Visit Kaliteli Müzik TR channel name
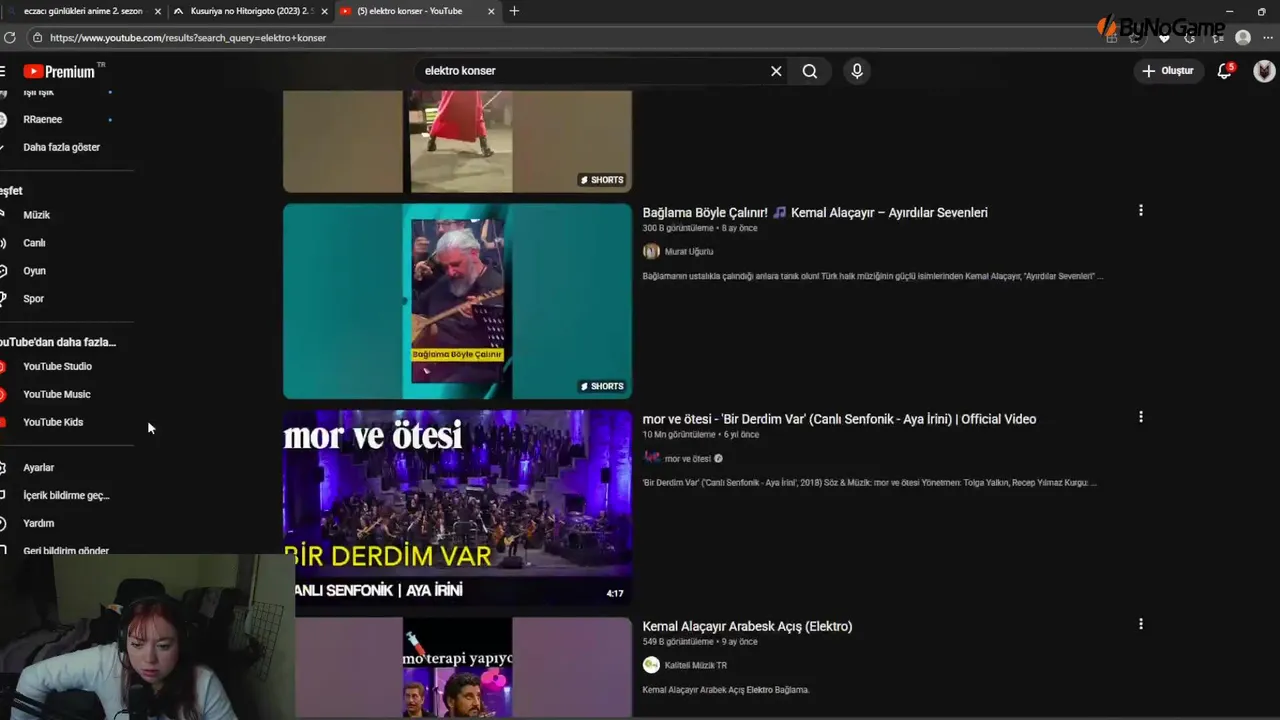The height and width of the screenshot is (720, 1280). 696,666
